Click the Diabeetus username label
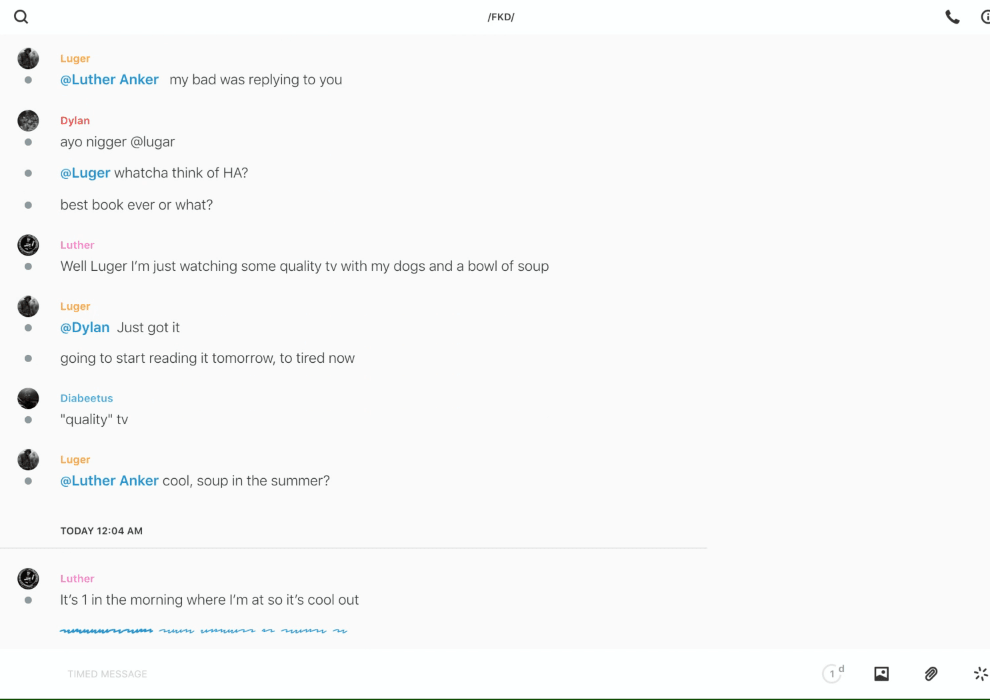This screenshot has height=700, width=990. coord(86,398)
